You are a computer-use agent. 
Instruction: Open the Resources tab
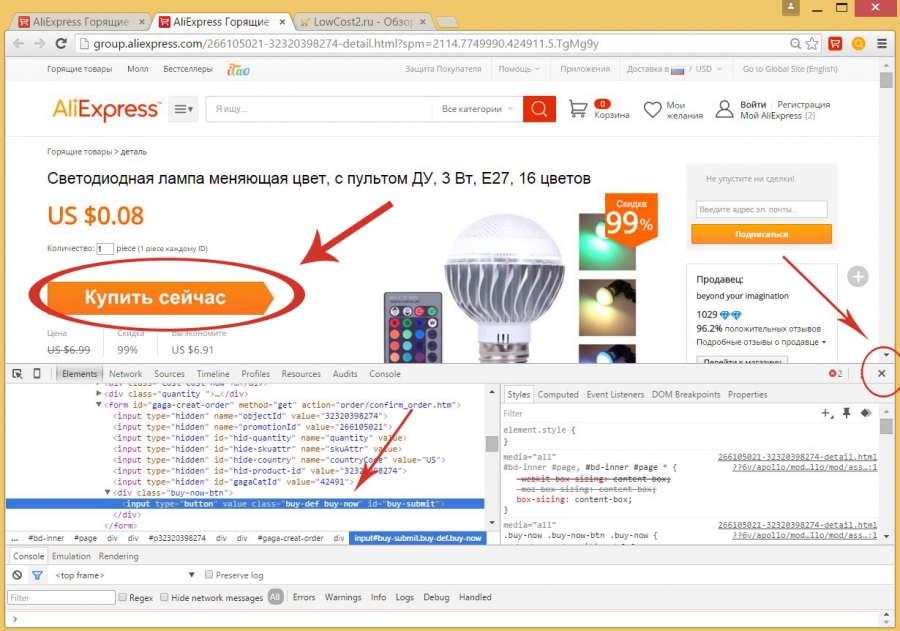(301, 374)
